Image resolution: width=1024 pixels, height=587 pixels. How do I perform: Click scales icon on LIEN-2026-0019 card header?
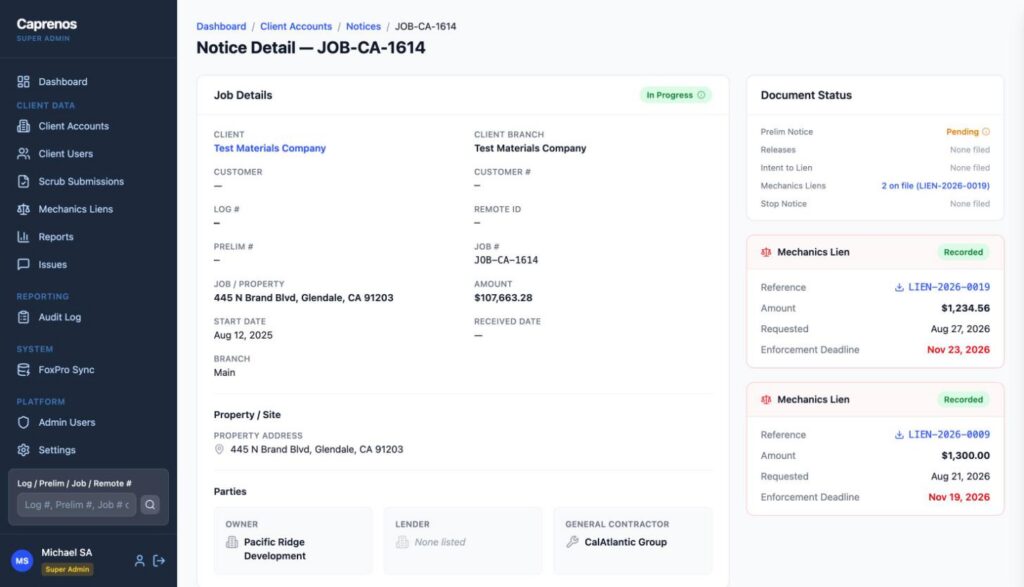click(766, 252)
